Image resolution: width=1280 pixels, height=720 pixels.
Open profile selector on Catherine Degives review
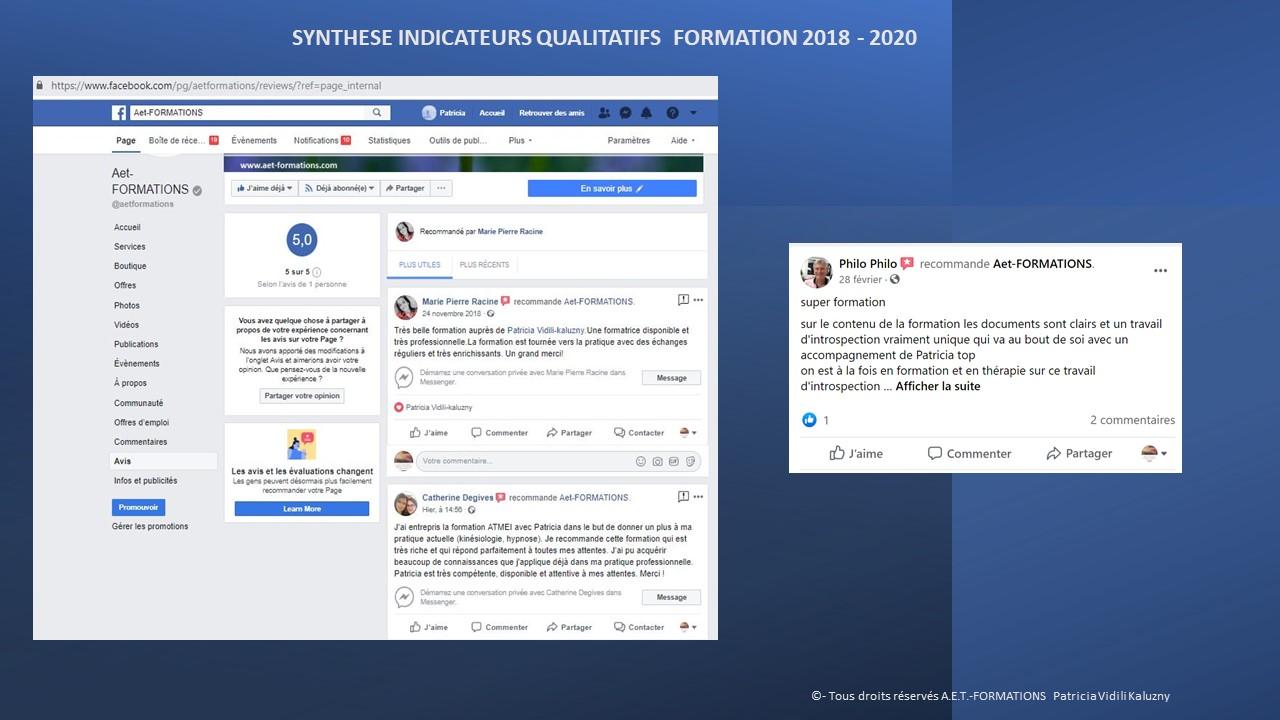[x=688, y=627]
